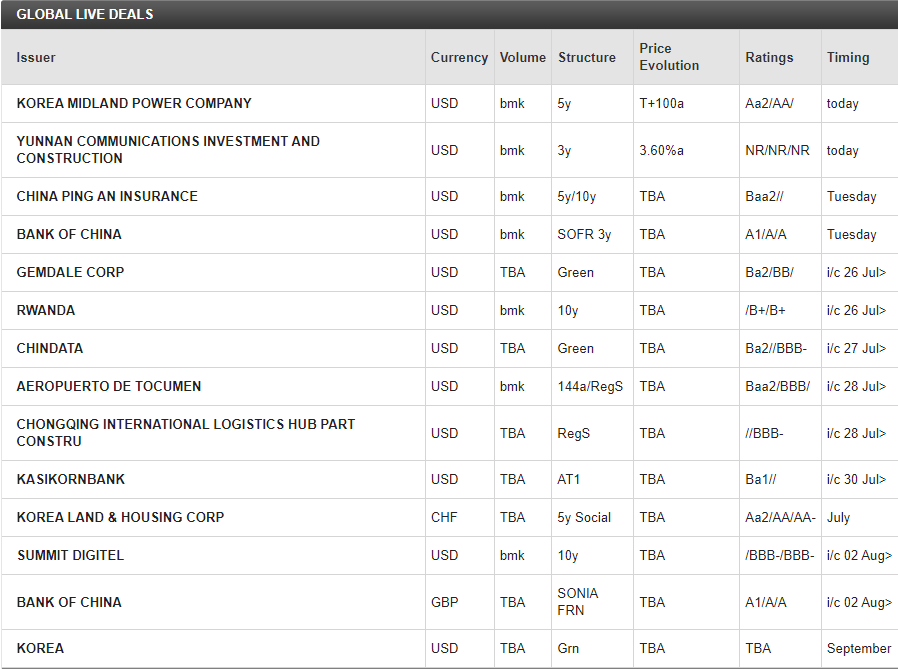Click the Timing column header
This screenshot has height=669, width=898.
[848, 57]
